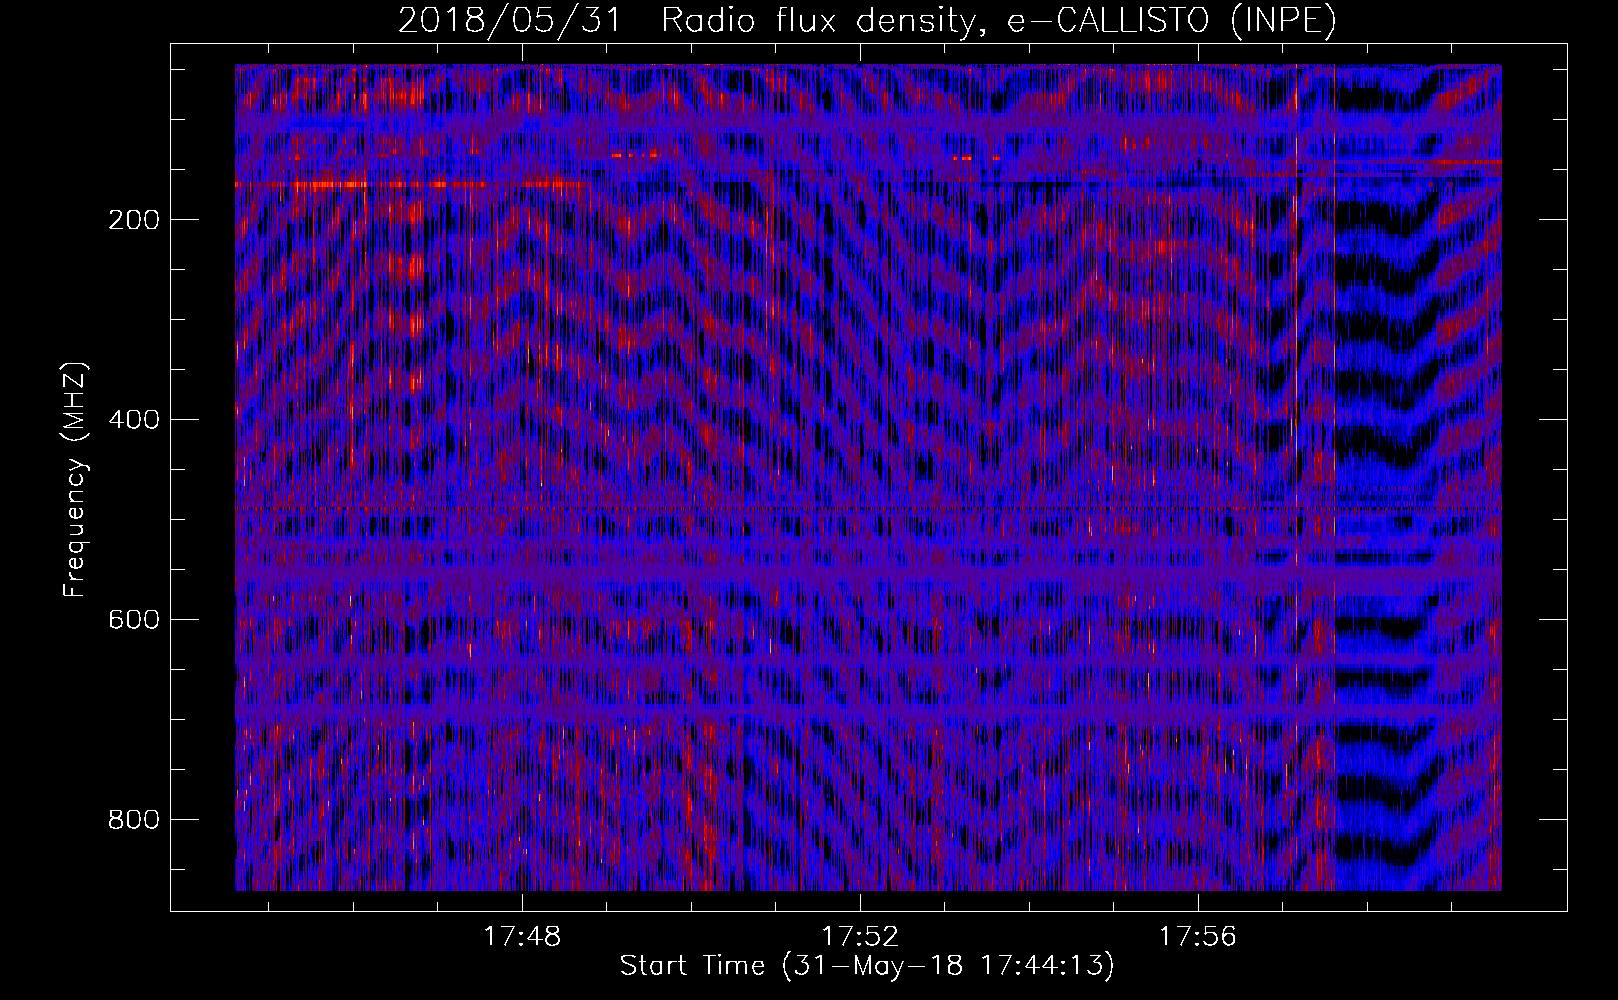The image size is (1618, 1000).
Task: Click the '200' frequency tick label
Action: tap(133, 220)
